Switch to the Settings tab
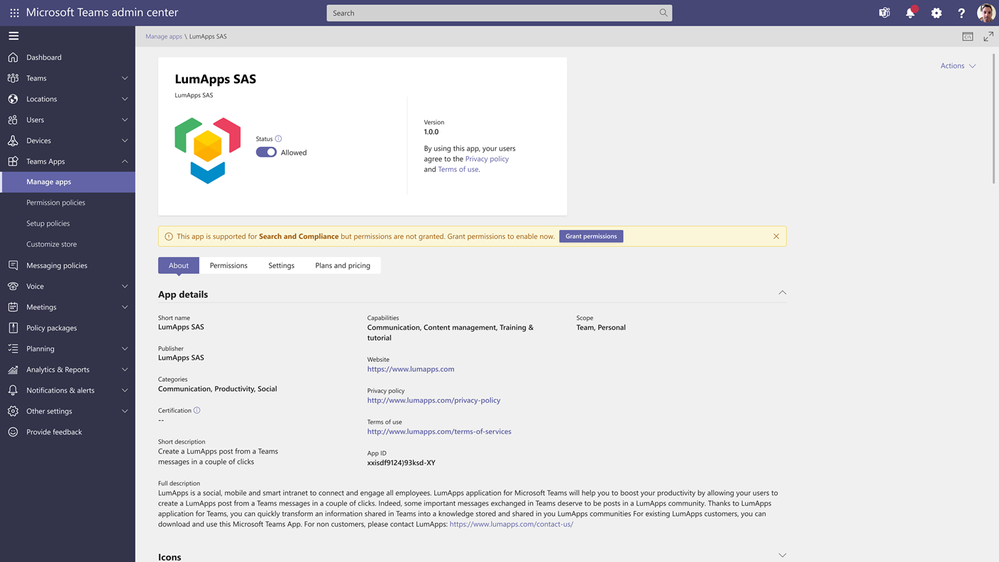999x562 pixels. point(281,266)
